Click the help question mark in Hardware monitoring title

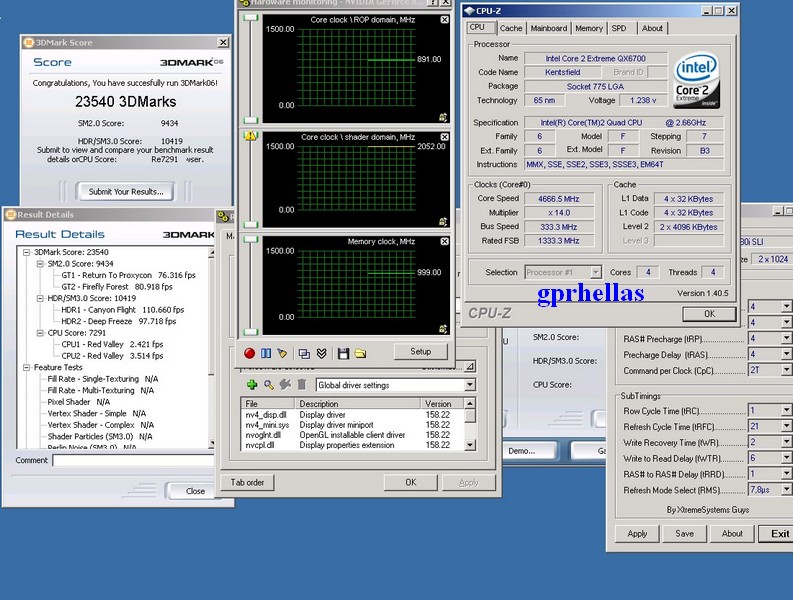click(432, 3)
